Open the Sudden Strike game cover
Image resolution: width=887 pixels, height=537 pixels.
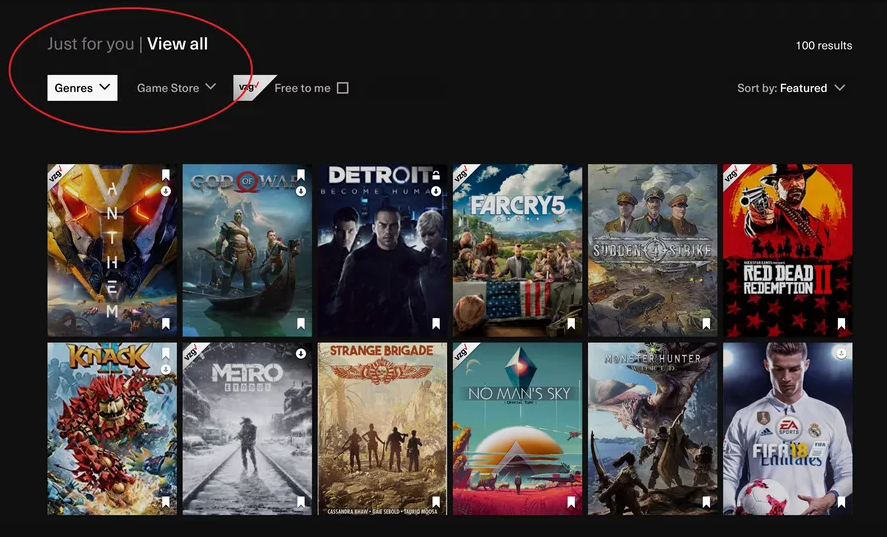point(652,250)
